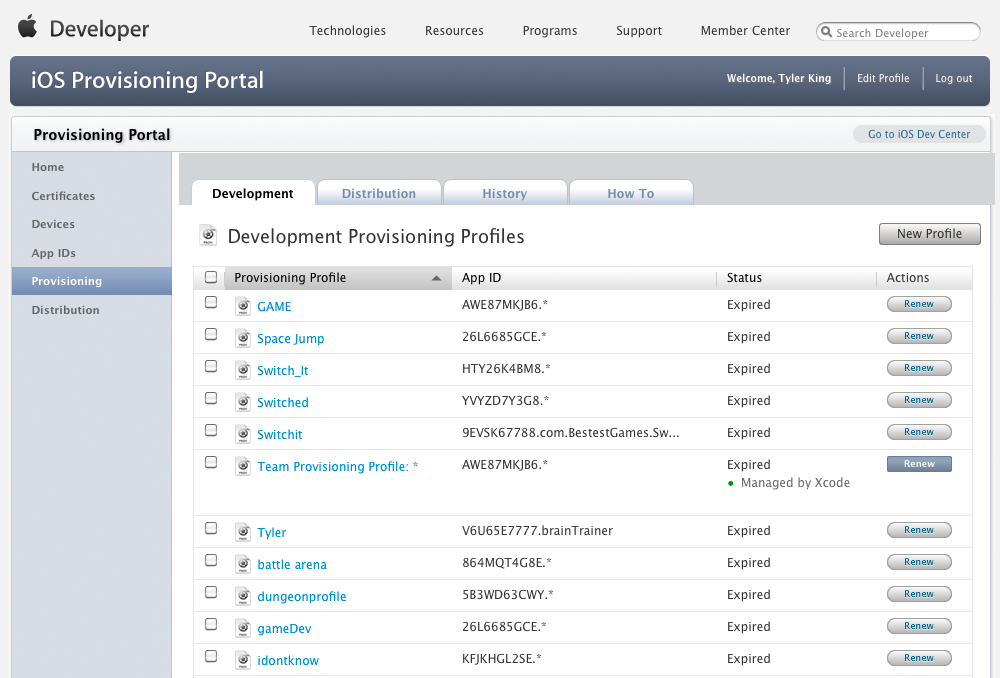Click the Search Developer field
The image size is (1000, 678).
898,32
